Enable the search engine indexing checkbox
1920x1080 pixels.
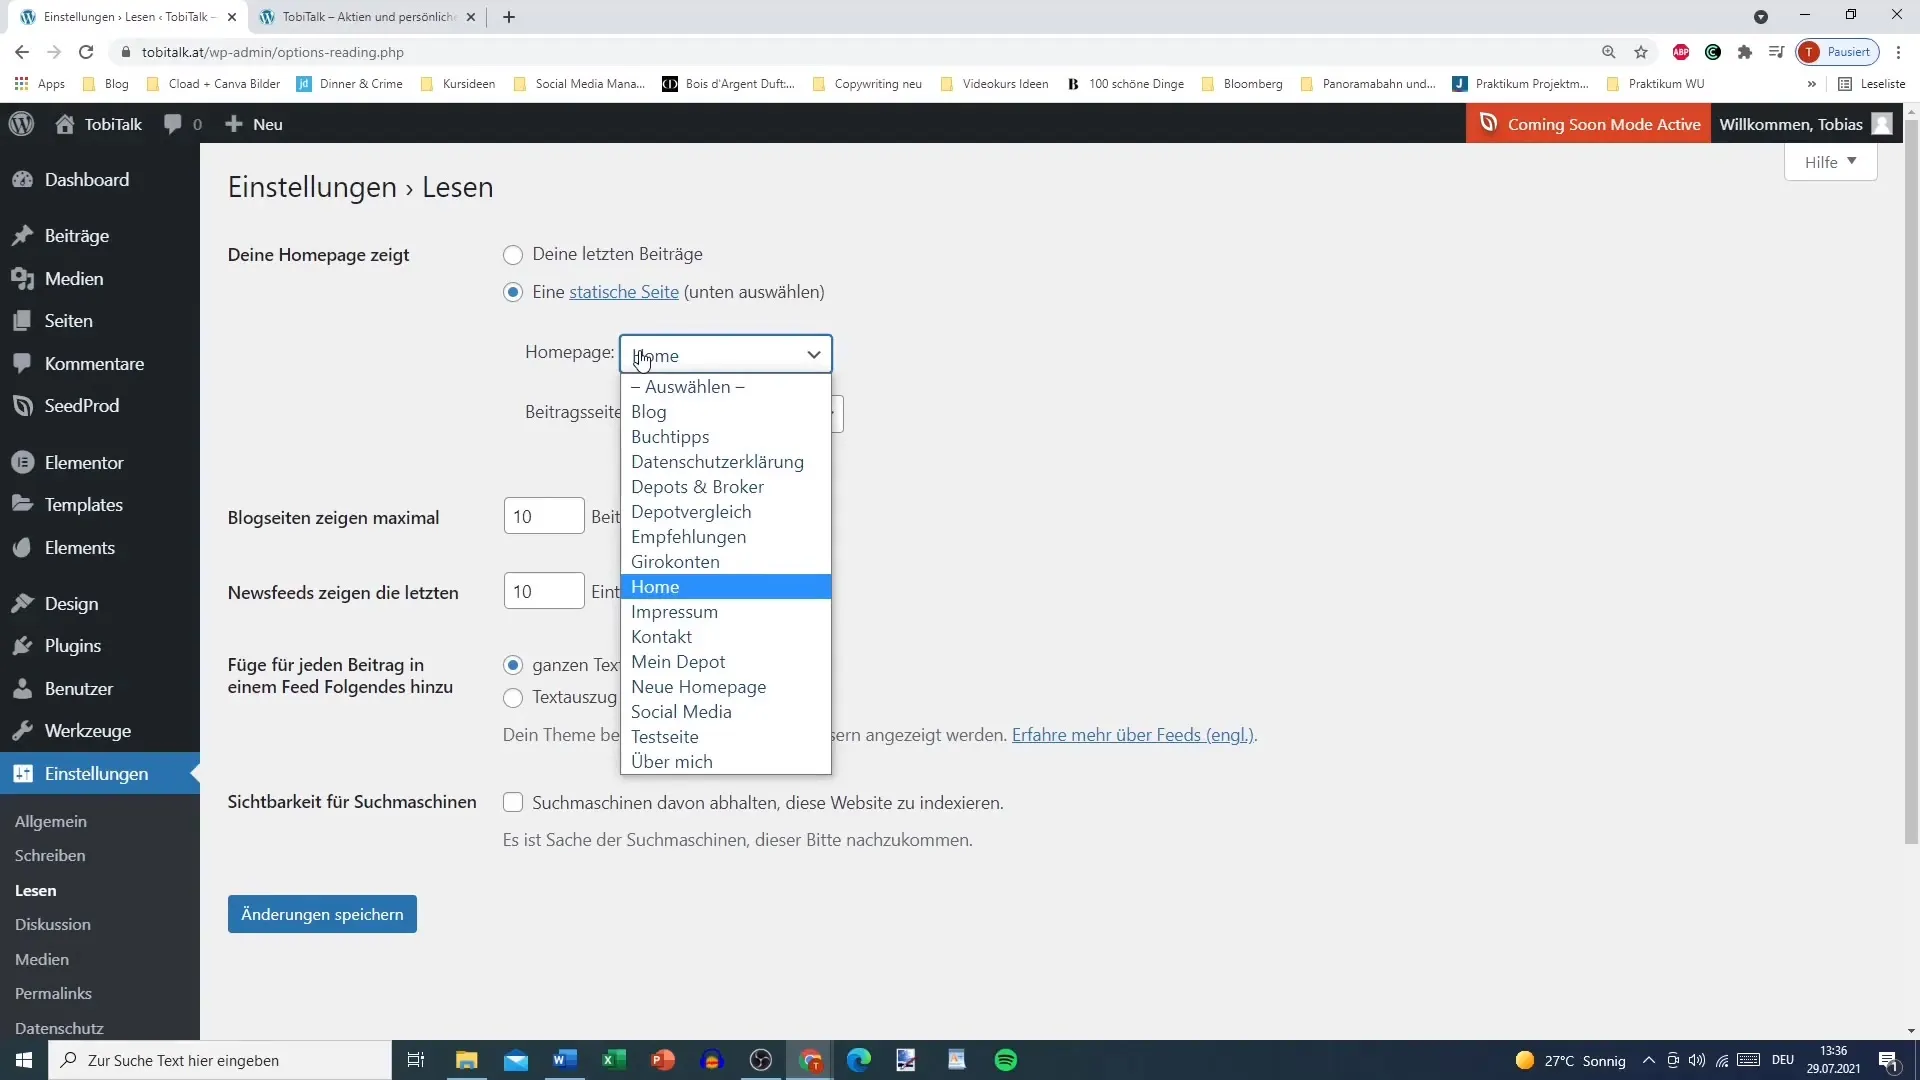click(513, 803)
